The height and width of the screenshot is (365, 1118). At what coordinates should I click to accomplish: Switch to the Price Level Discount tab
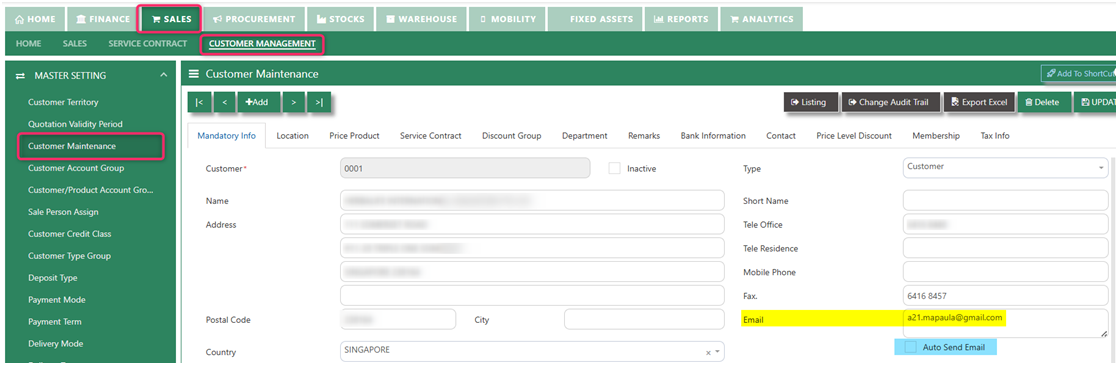pyautogui.click(x=854, y=135)
